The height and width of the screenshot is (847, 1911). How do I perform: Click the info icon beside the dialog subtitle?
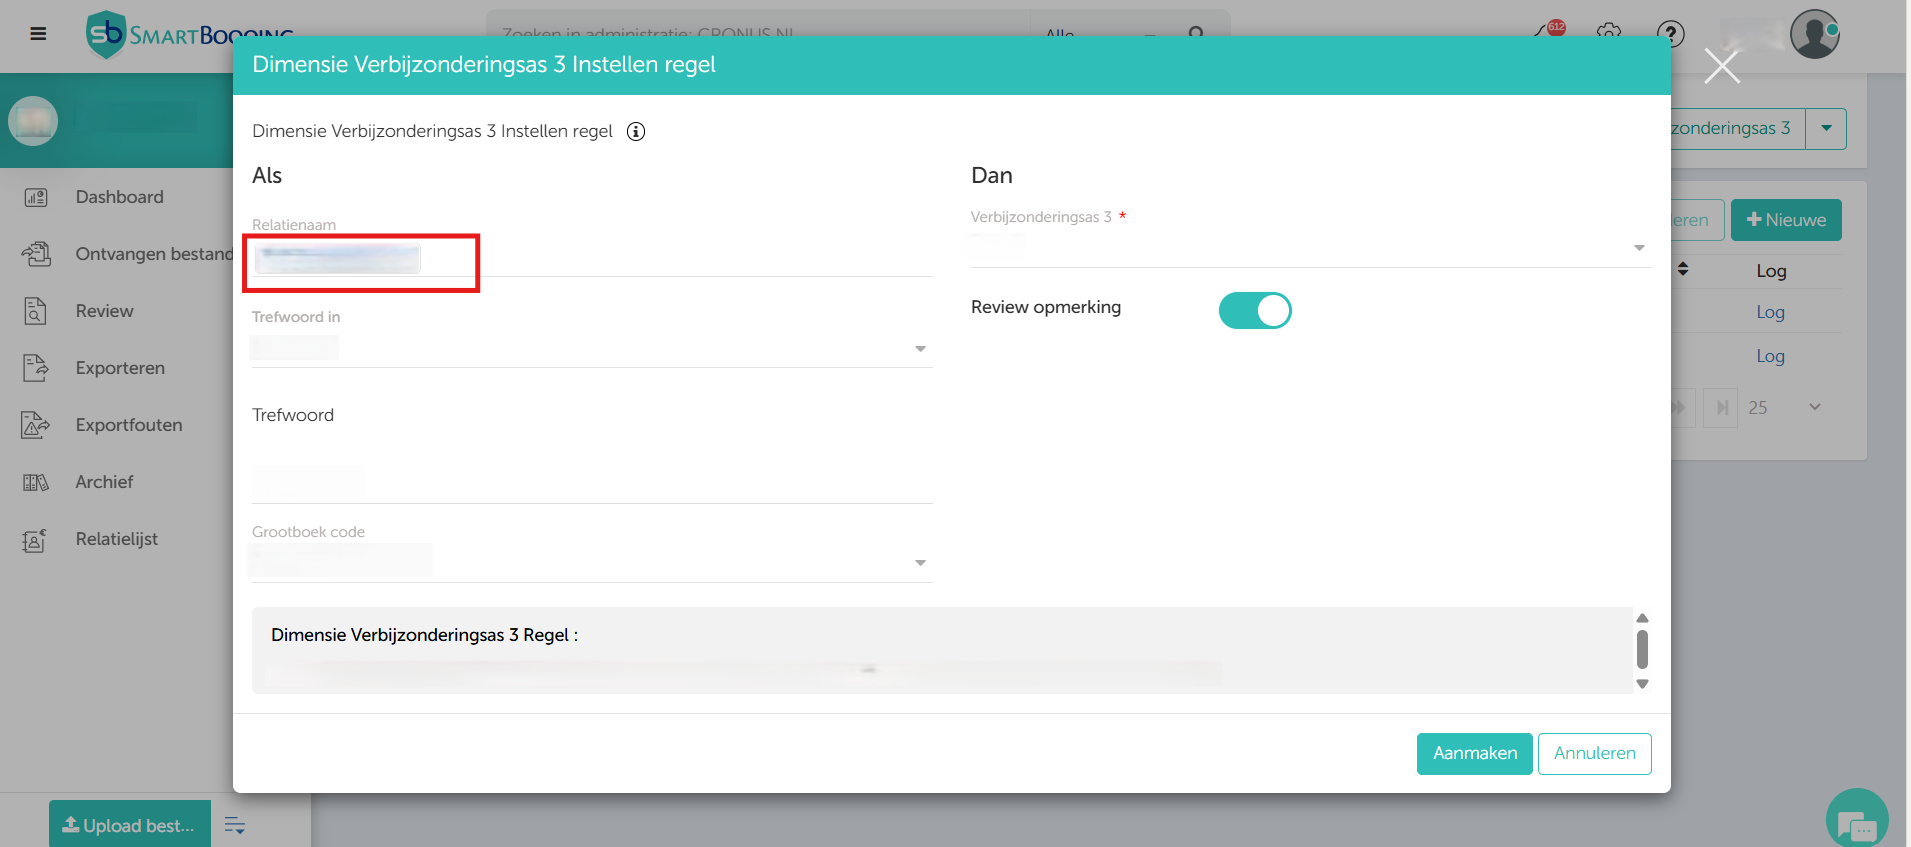tap(636, 132)
